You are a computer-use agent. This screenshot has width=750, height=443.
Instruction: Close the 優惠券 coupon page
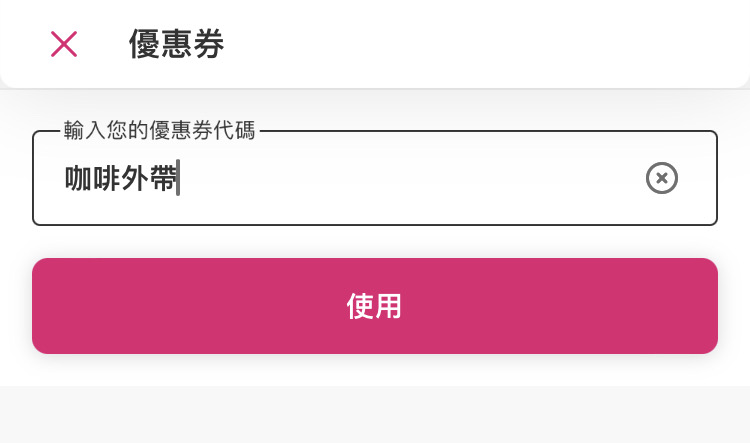coord(64,44)
